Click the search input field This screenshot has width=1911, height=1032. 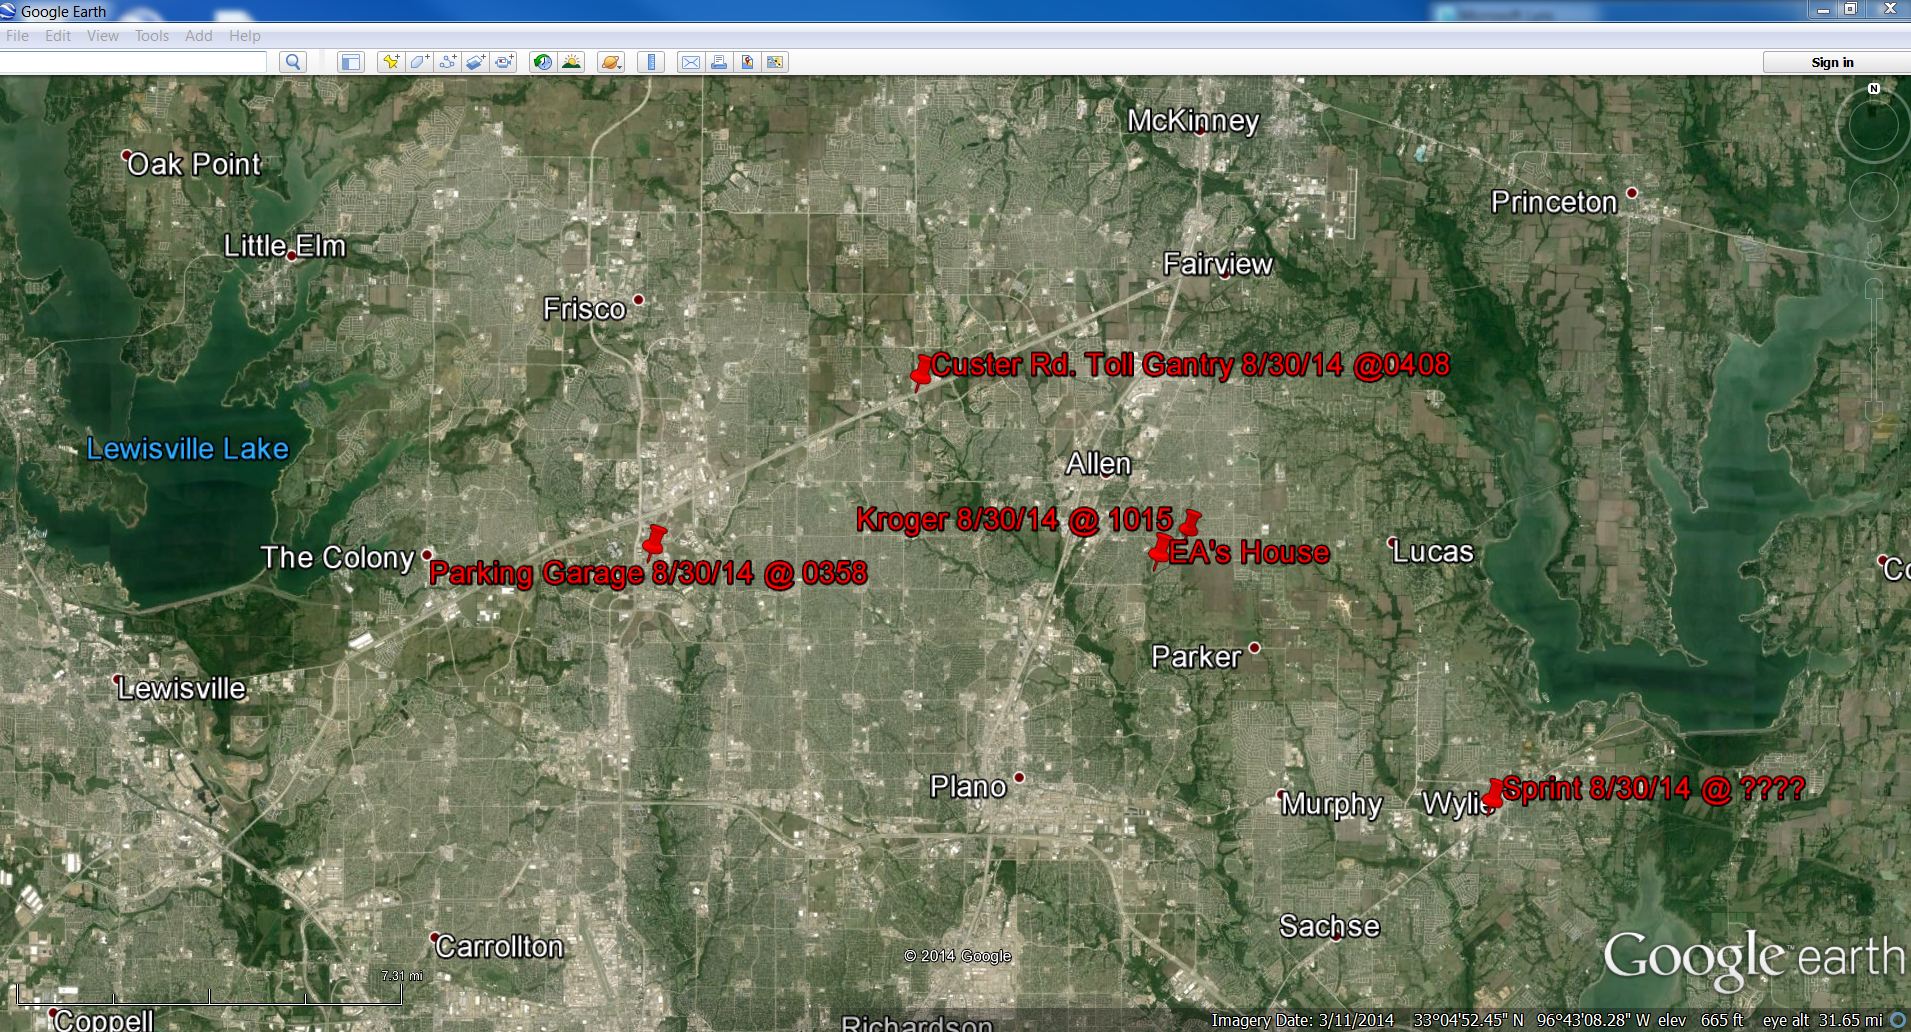point(134,62)
